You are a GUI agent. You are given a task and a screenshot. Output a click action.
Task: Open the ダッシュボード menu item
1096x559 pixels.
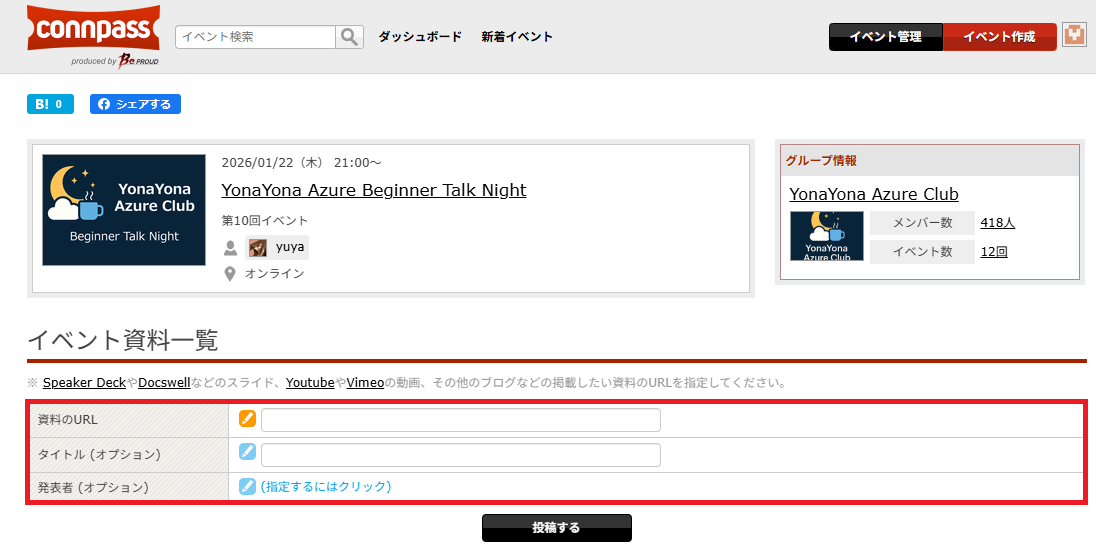pos(420,37)
